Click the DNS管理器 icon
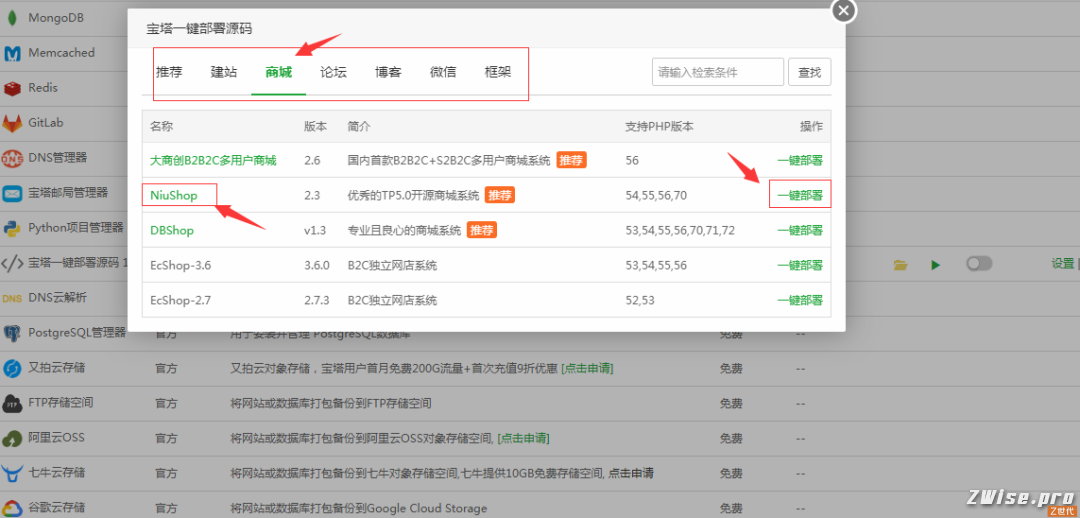 pyautogui.click(x=12, y=158)
